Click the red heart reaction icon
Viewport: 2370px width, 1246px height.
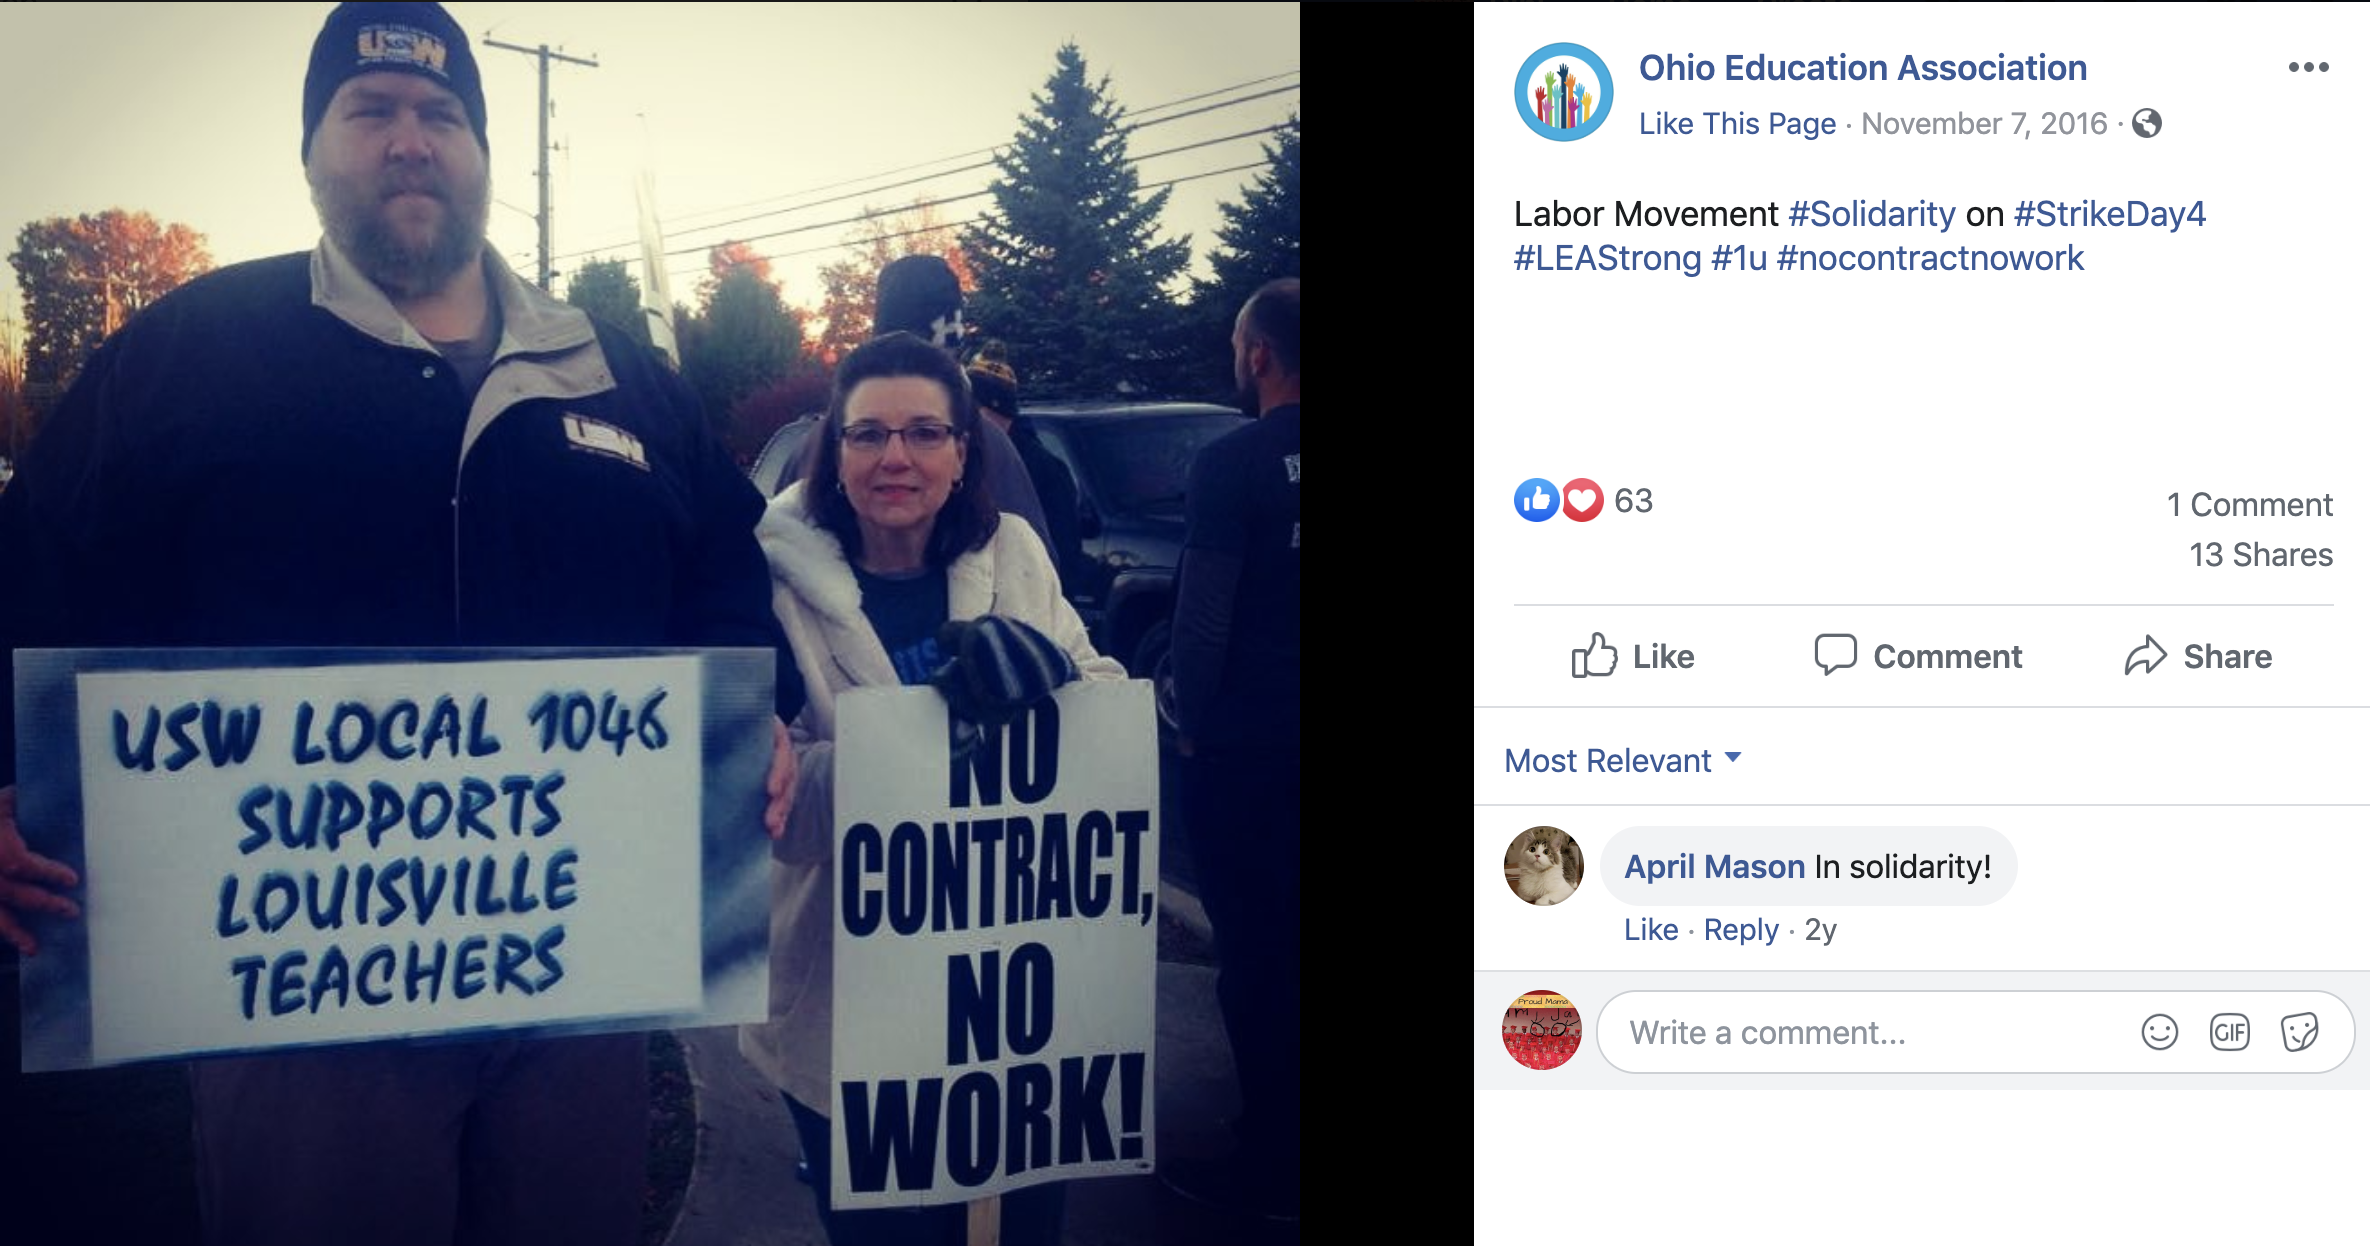tap(1582, 500)
